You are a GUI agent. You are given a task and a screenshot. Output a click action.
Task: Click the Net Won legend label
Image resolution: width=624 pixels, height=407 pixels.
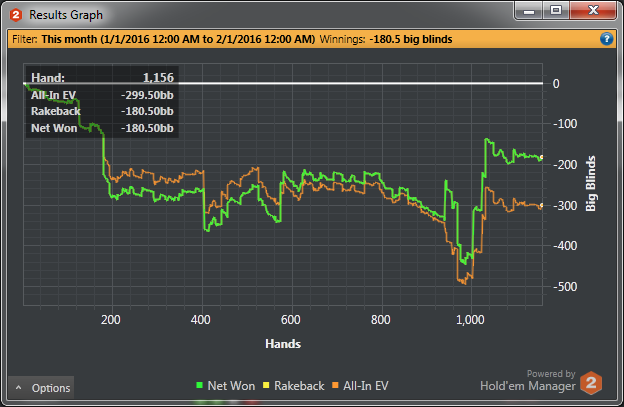click(x=231, y=386)
